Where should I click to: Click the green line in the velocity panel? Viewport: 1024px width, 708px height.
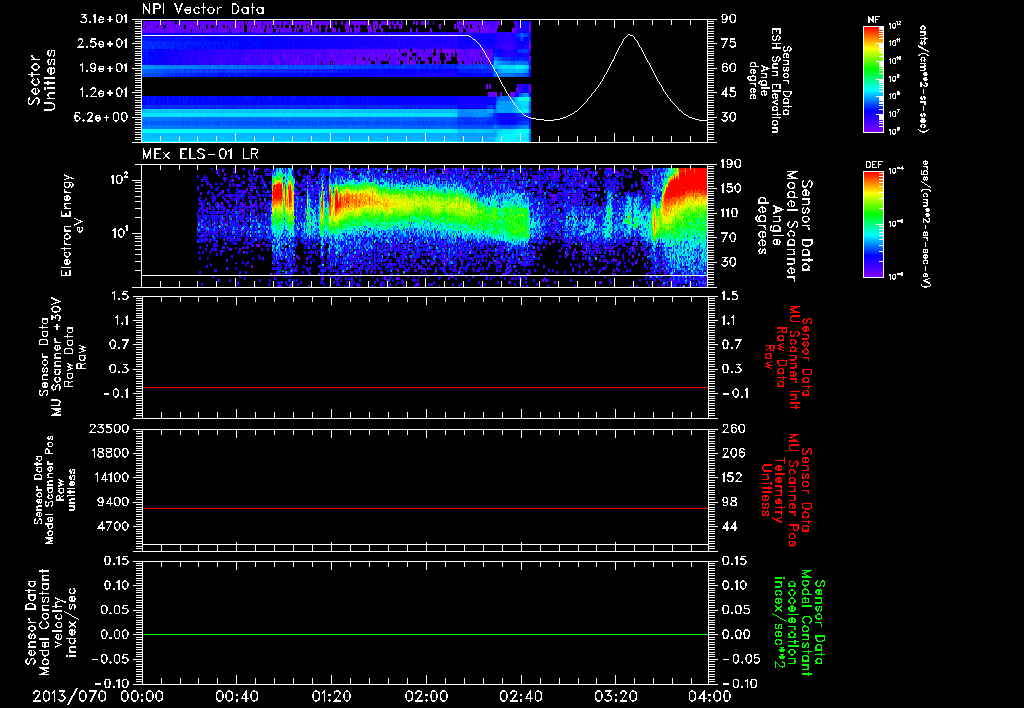point(425,634)
